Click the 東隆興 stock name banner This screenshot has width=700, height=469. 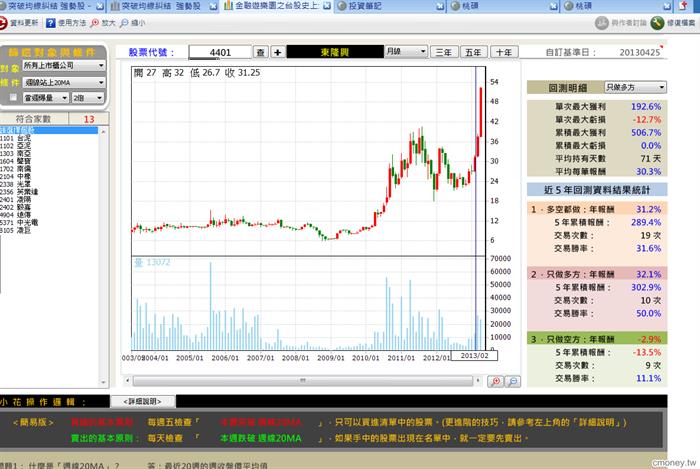click(x=335, y=52)
